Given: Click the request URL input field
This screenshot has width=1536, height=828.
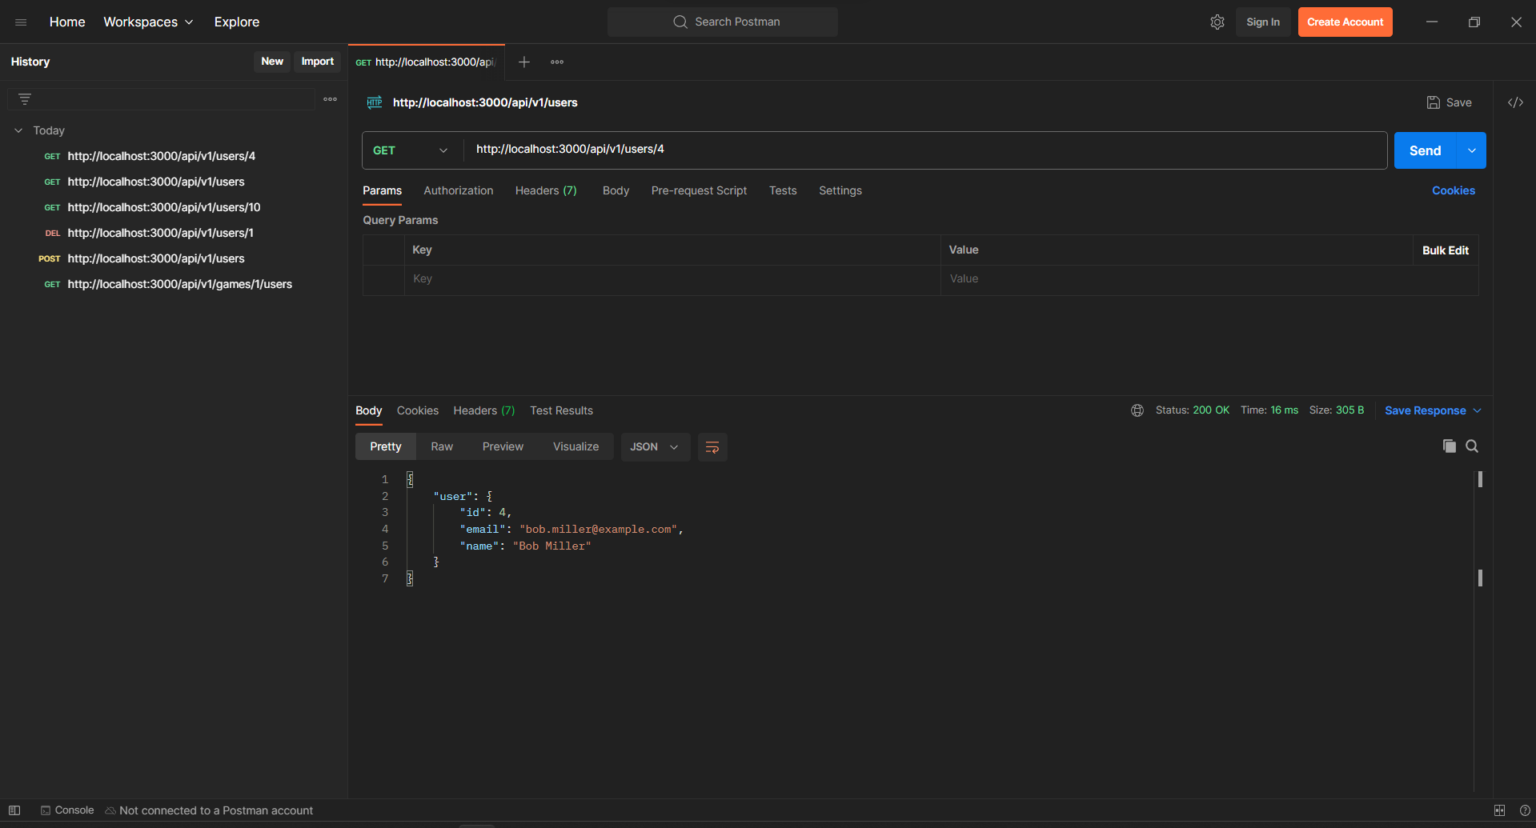Looking at the screenshot, I should coord(926,150).
